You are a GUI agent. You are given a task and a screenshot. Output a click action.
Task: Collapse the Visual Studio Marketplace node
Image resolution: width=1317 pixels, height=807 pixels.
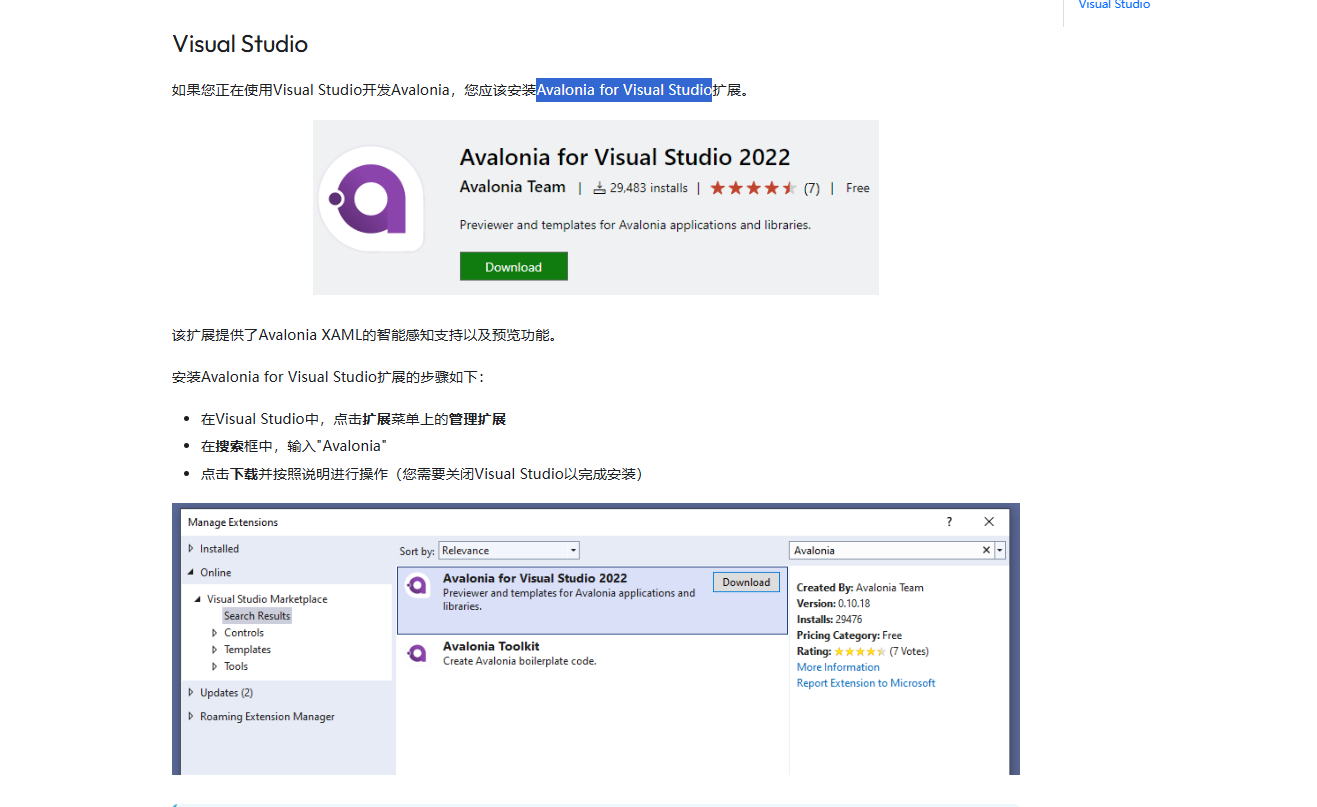pyautogui.click(x=198, y=600)
